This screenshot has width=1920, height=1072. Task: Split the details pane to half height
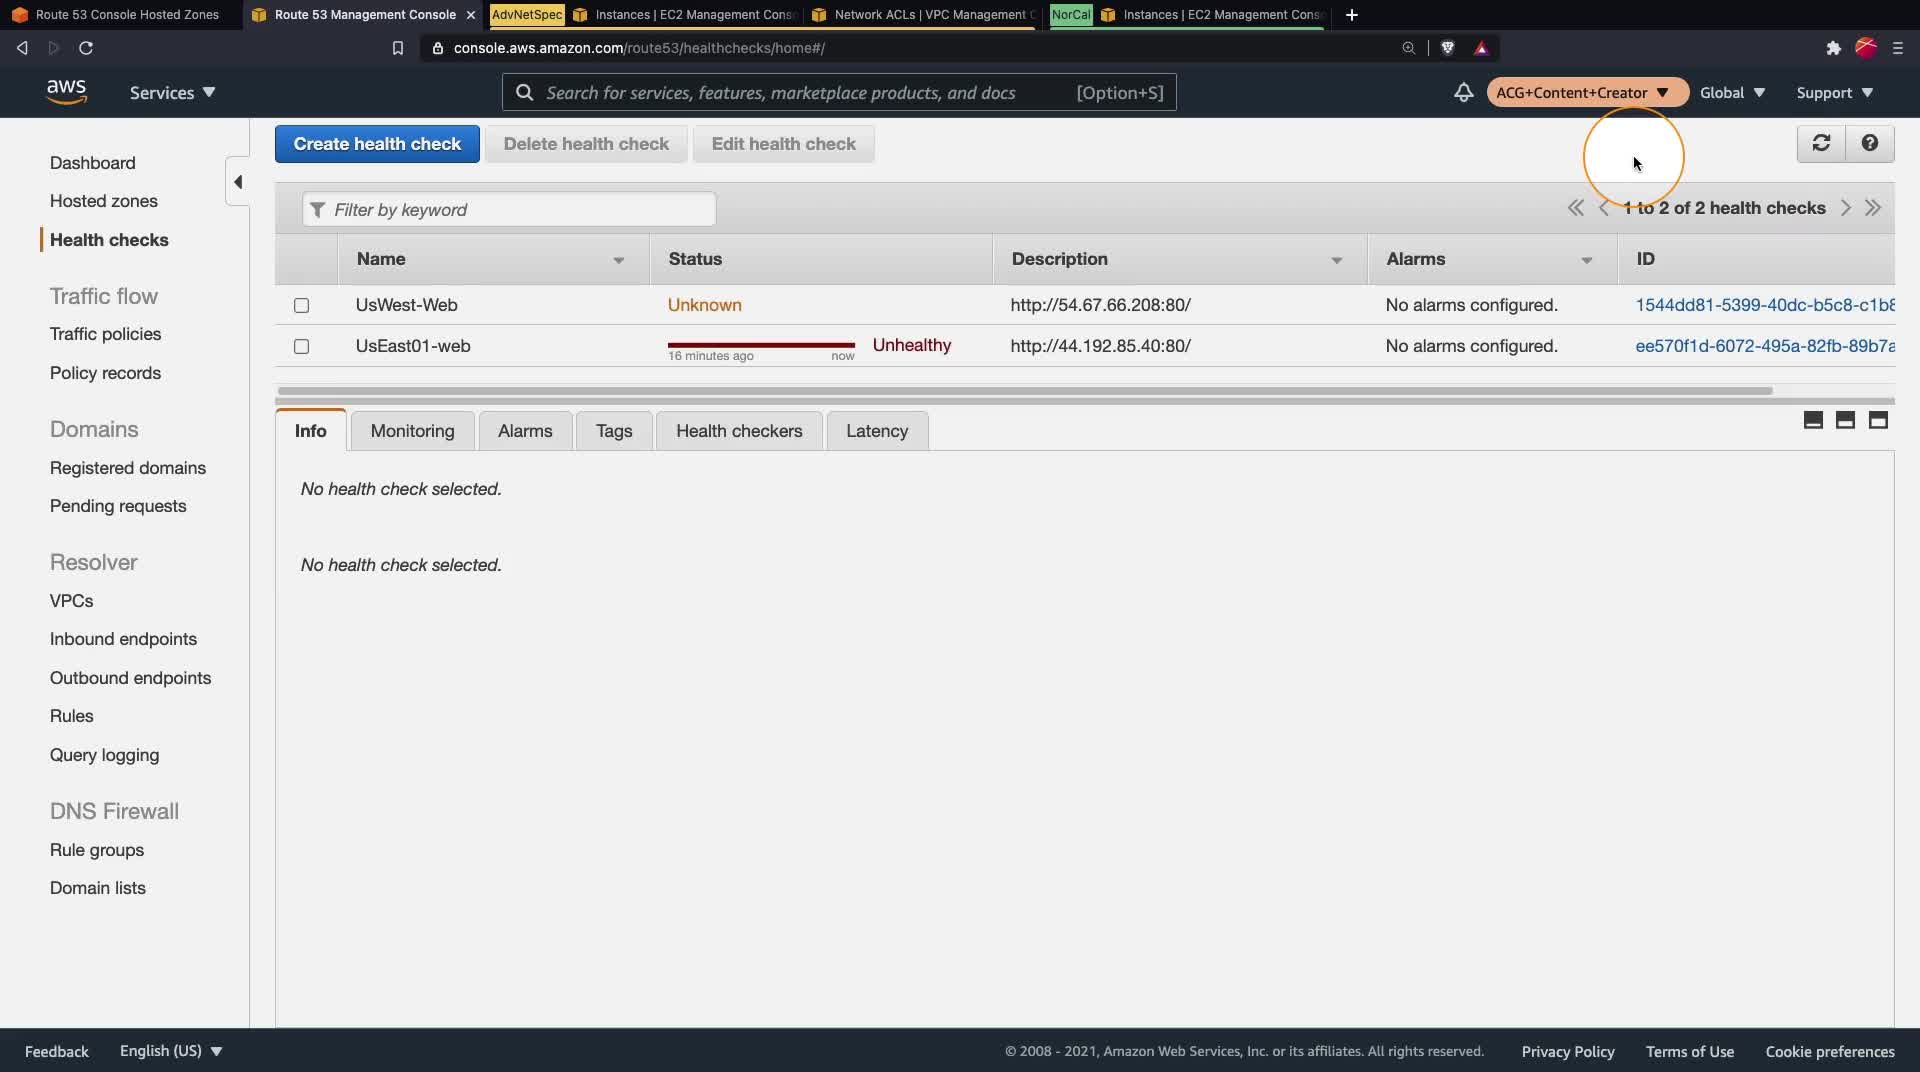(x=1845, y=420)
